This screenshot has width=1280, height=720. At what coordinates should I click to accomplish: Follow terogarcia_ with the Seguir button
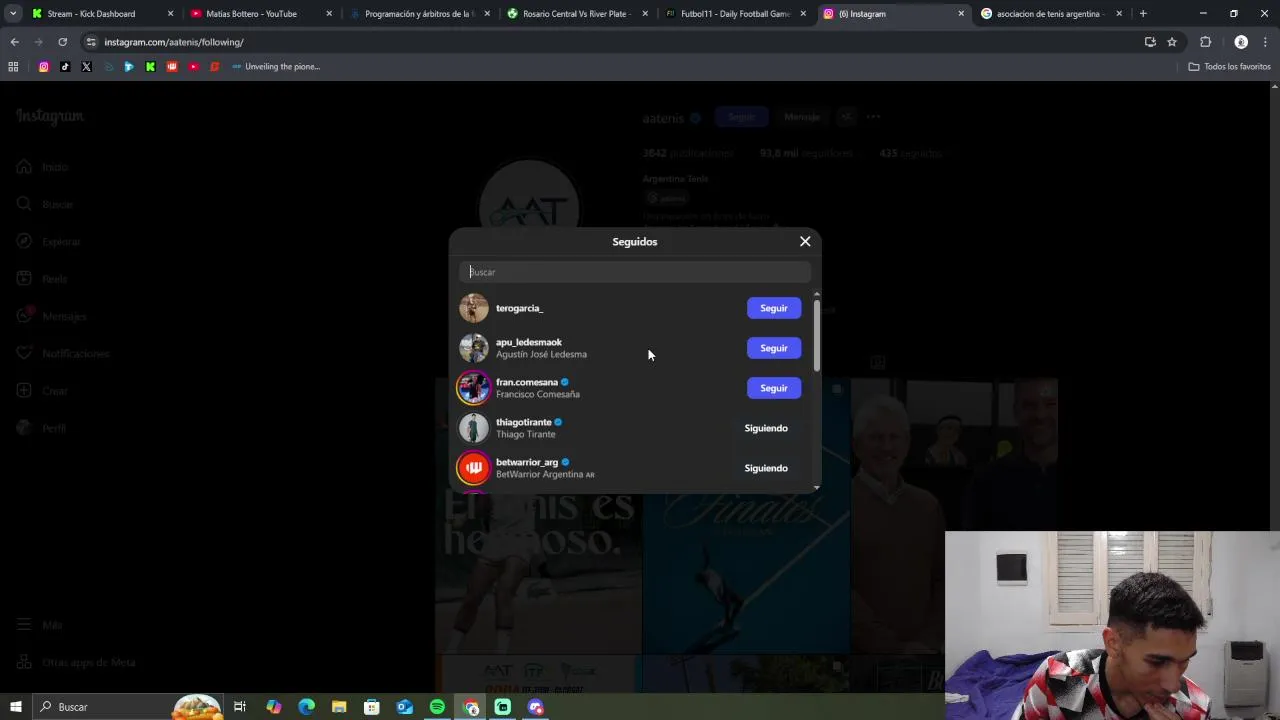774,308
